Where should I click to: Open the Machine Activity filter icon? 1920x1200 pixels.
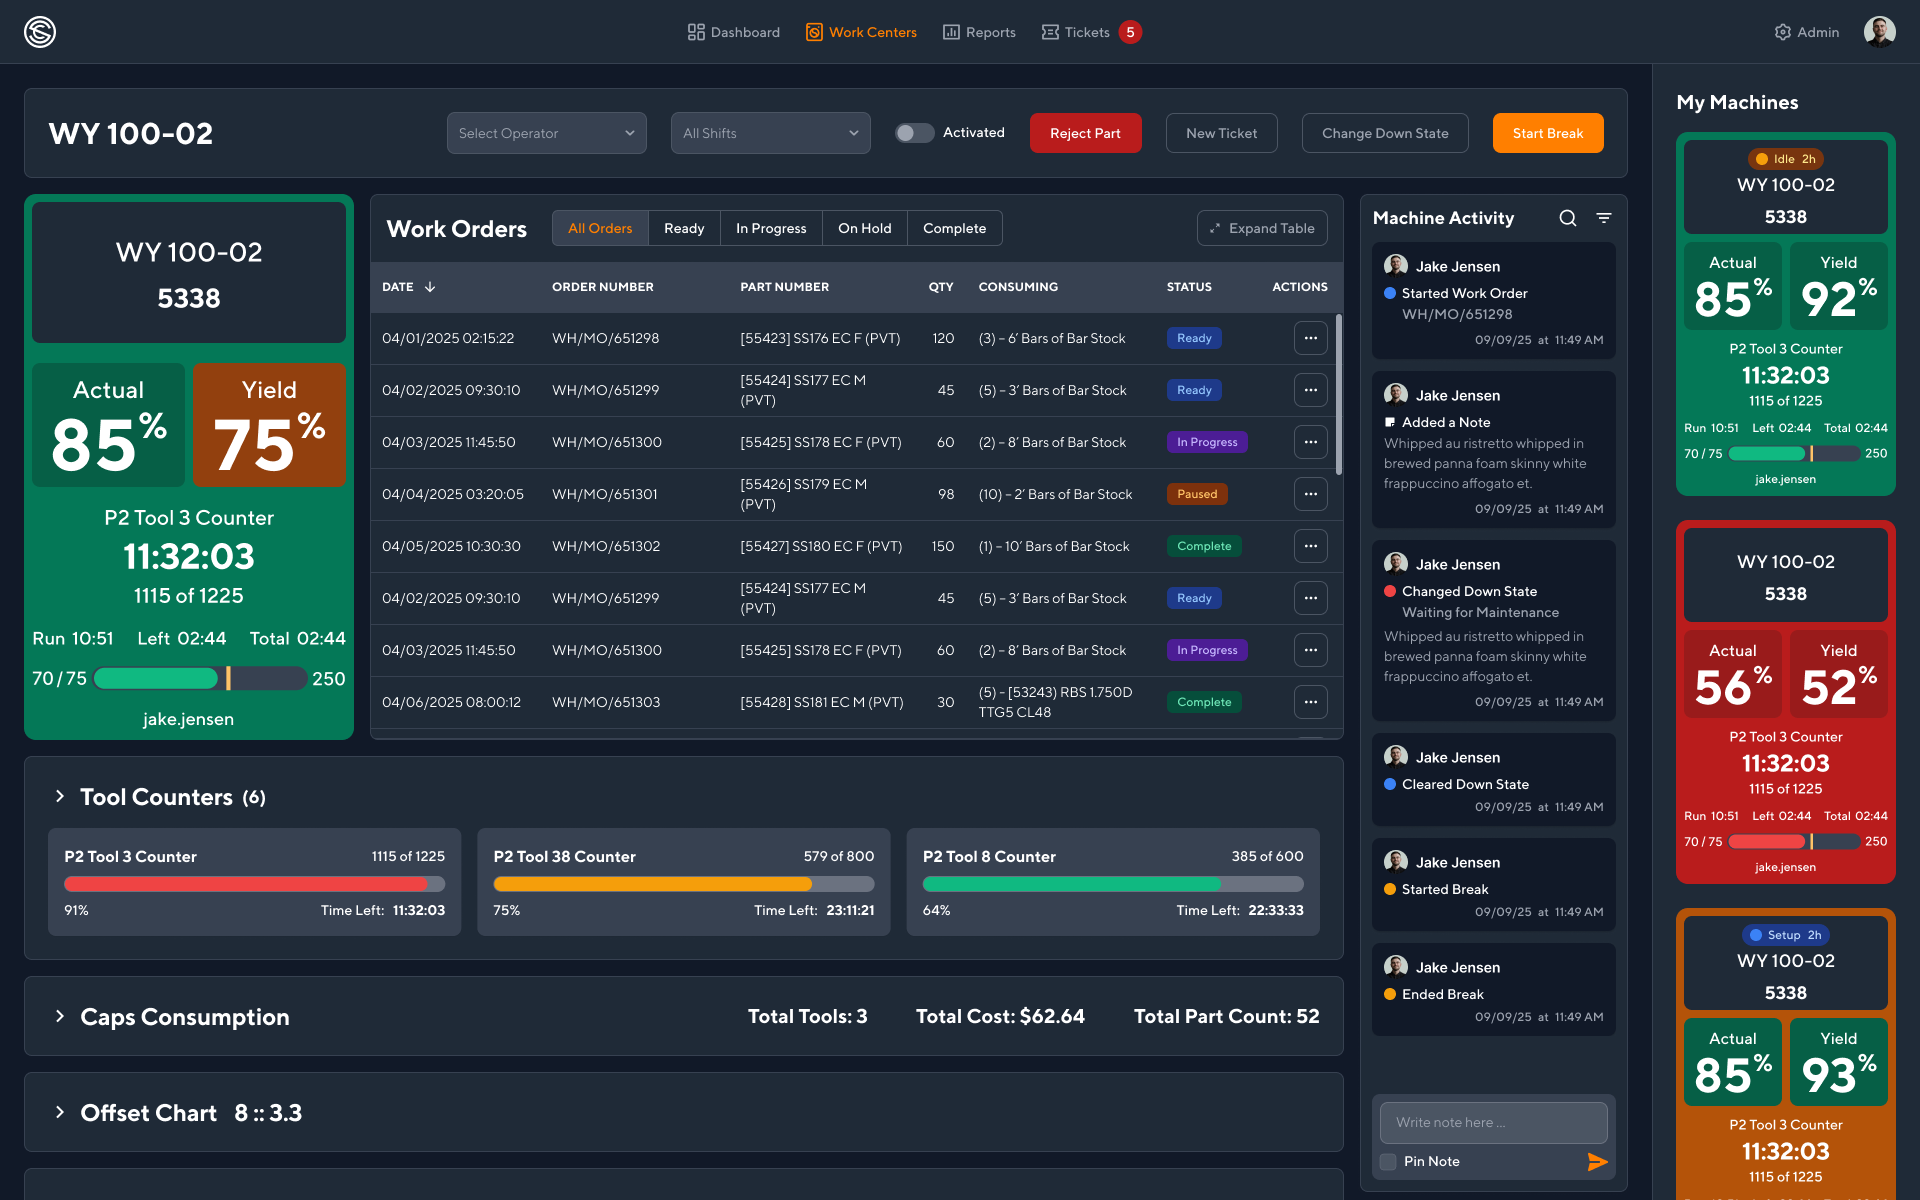(x=1604, y=218)
